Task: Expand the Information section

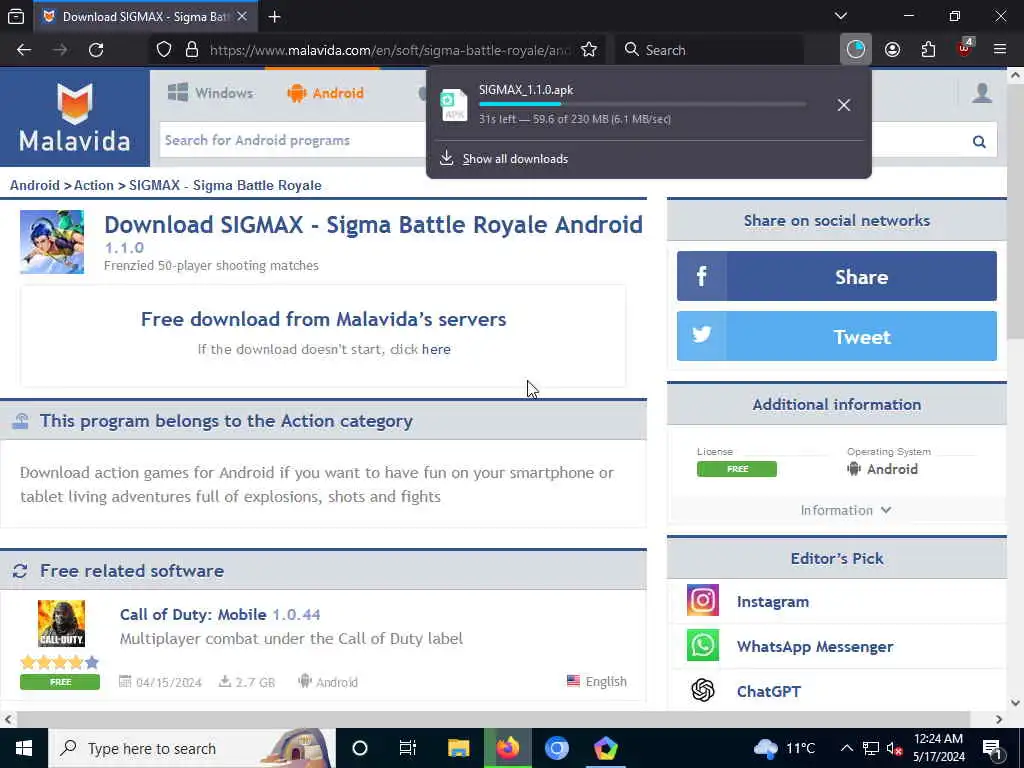Action: (845, 510)
